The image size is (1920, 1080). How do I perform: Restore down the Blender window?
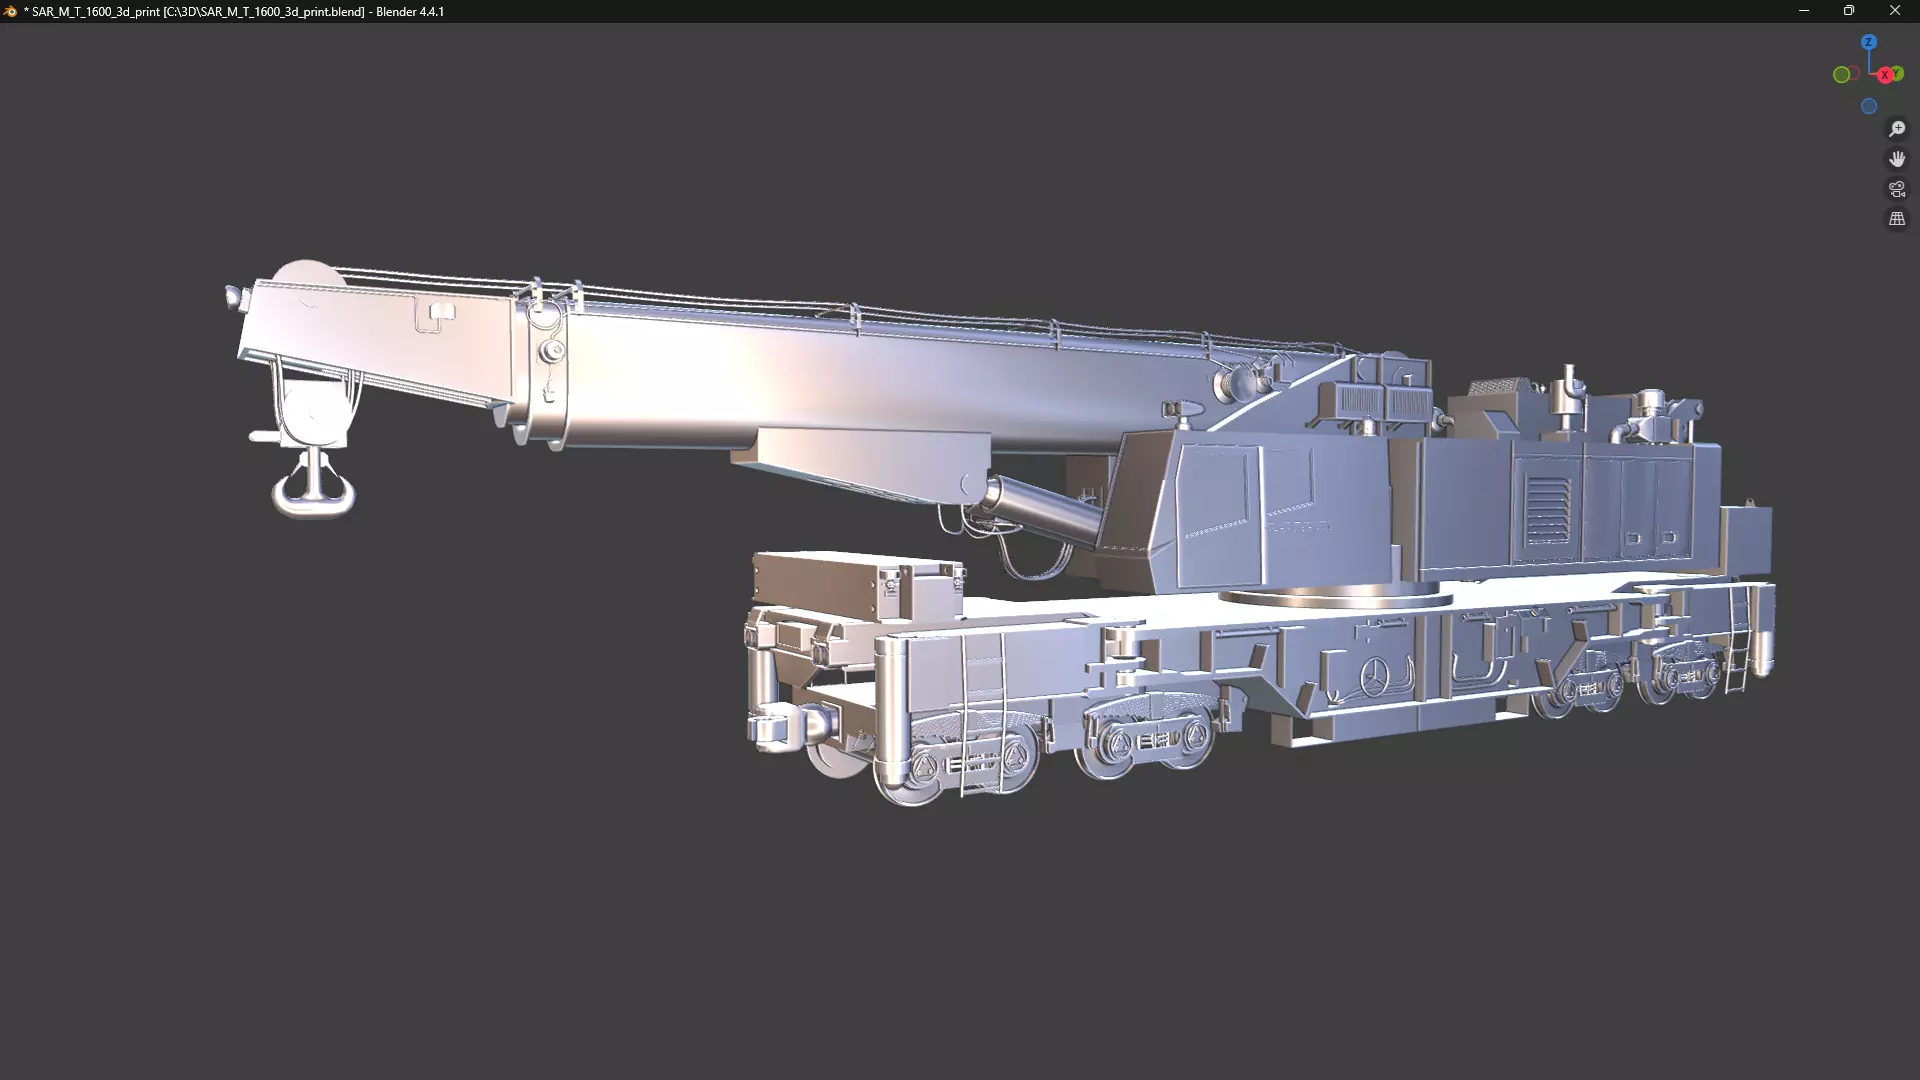(1849, 11)
